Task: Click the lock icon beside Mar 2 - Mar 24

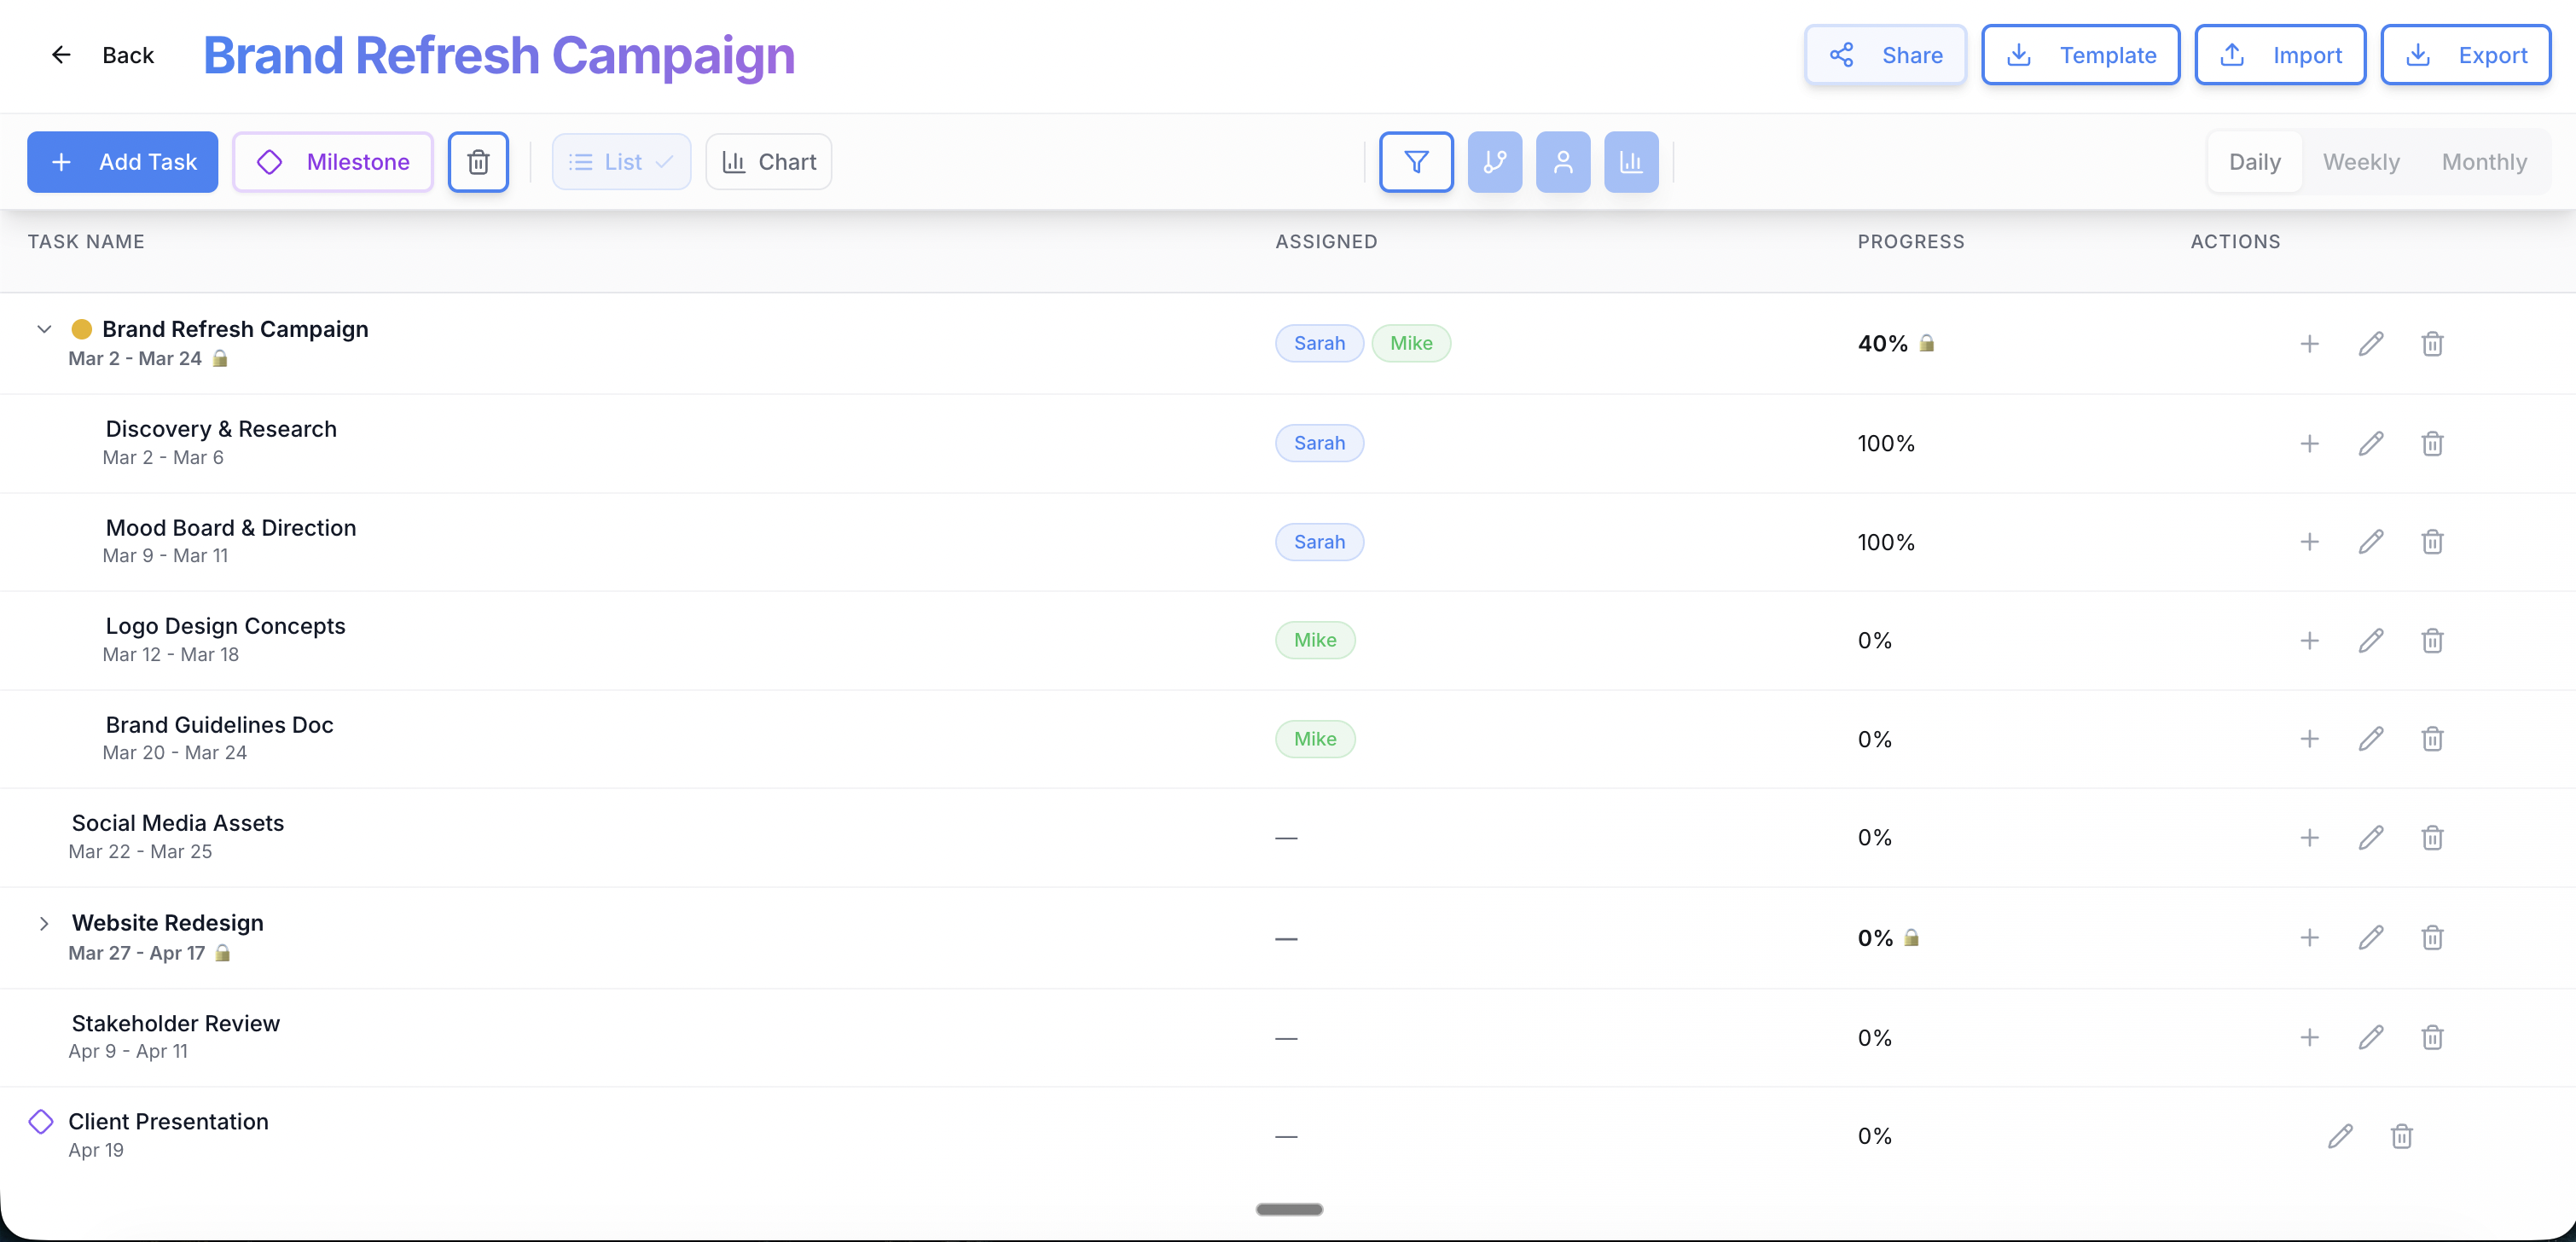Action: click(220, 358)
